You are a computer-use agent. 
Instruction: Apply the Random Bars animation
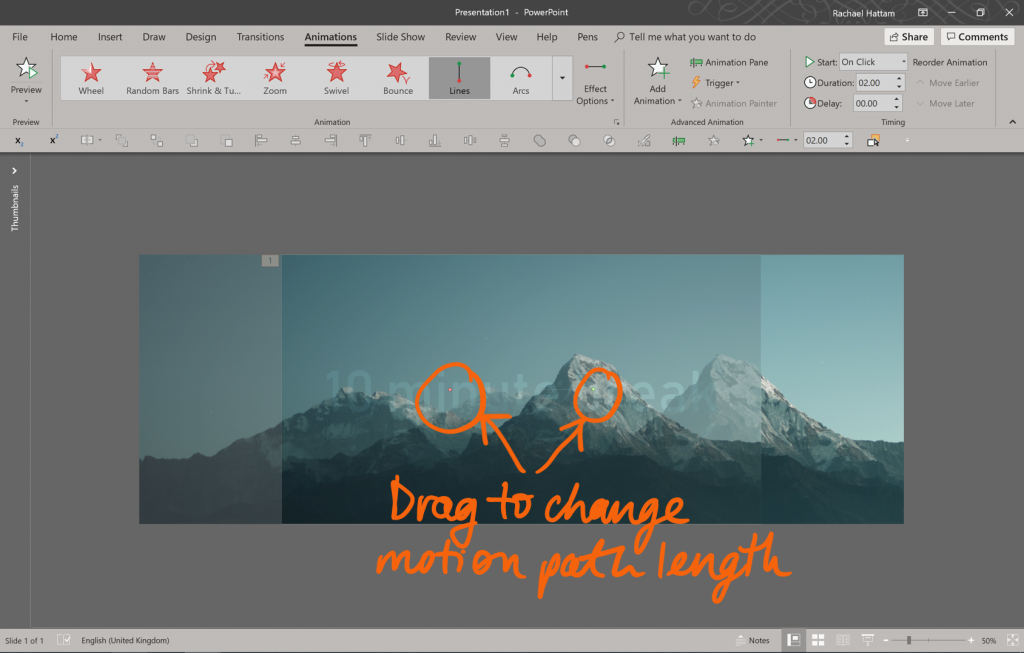(152, 78)
